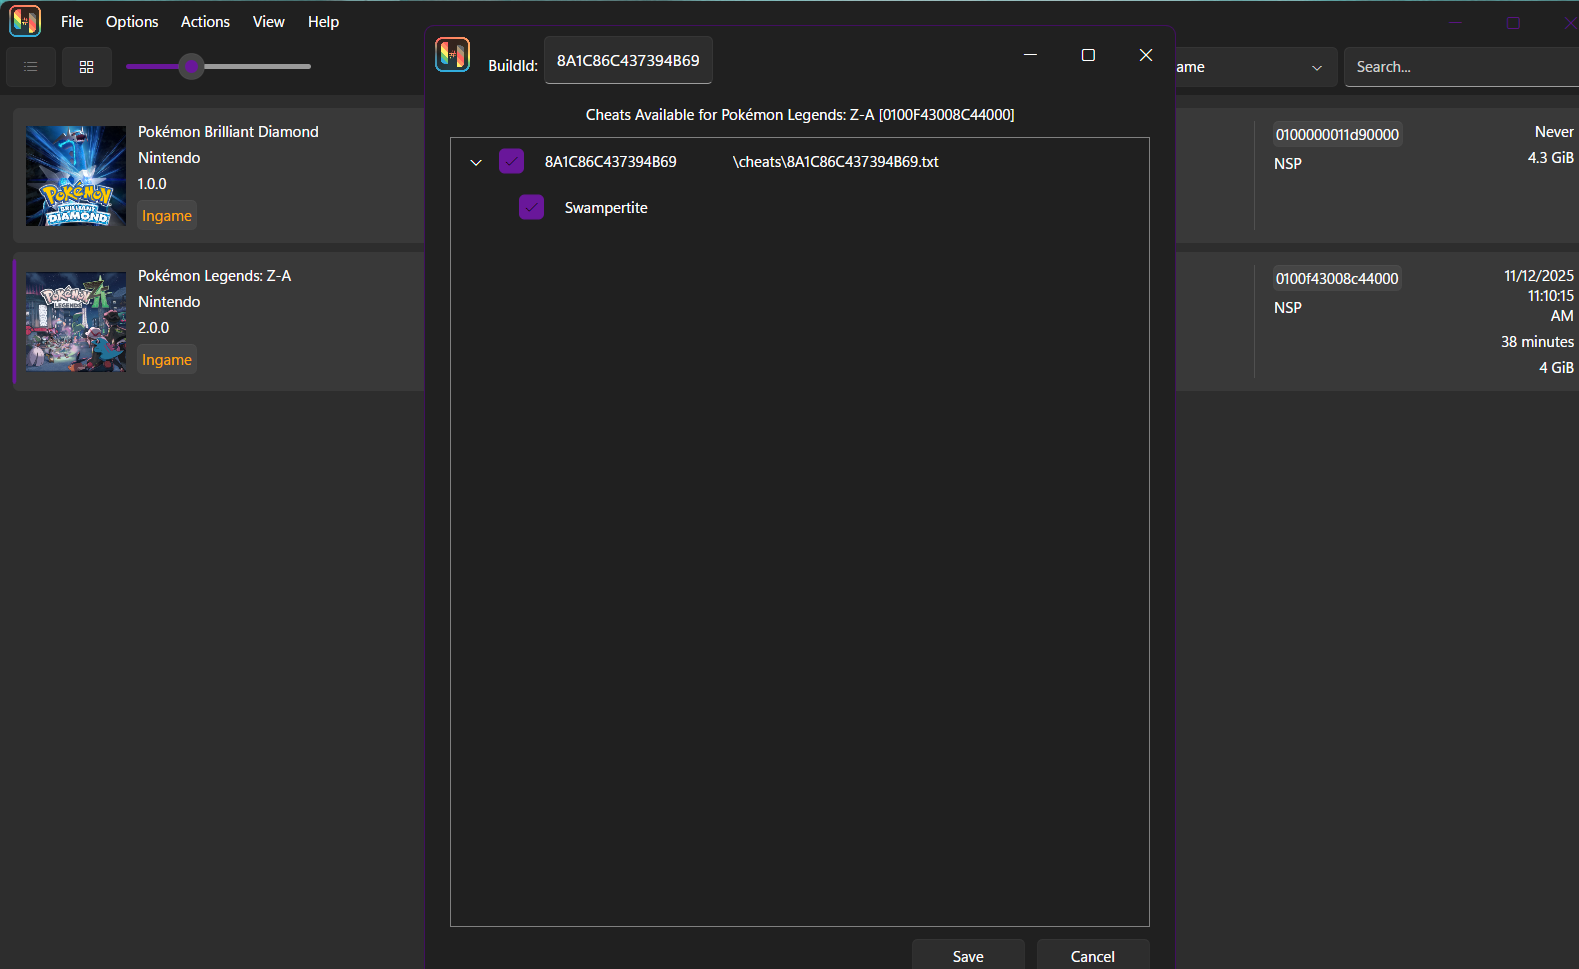
Task: Click the 8A1C86C437394B69 tree row label
Action: pos(610,162)
